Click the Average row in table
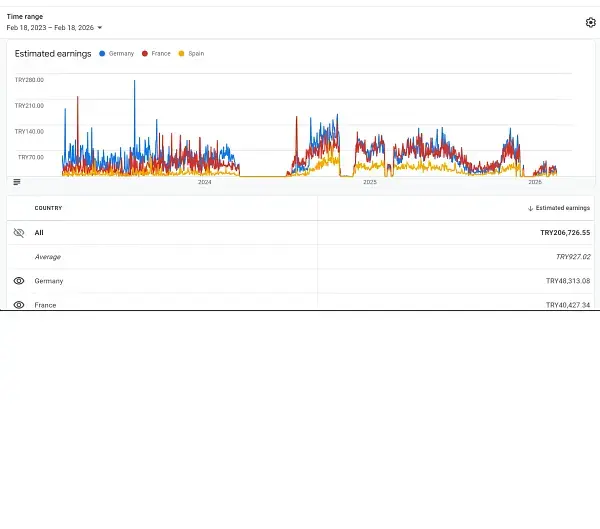Image resolution: width=600 pixels, height=529 pixels. 47,257
